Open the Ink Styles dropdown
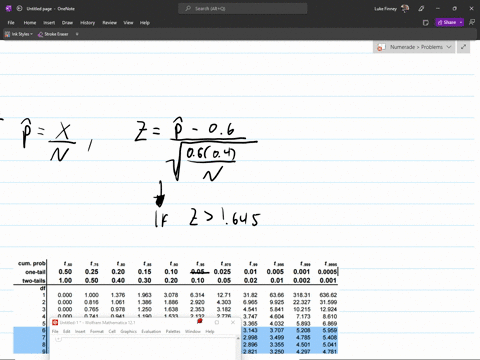The height and width of the screenshot is (360, 480). [x=19, y=34]
